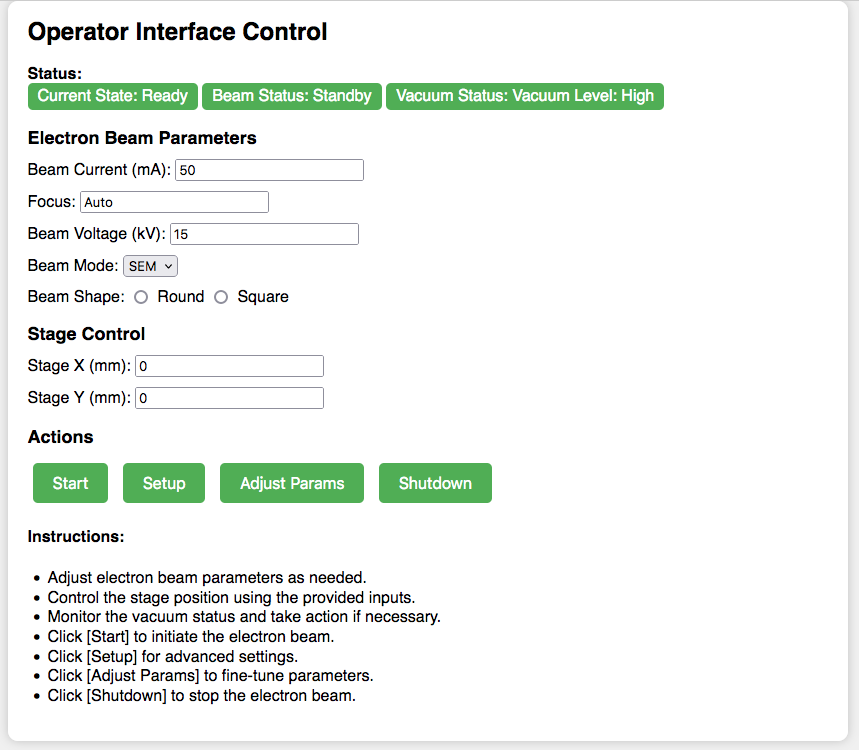Click the Operator Interface Control heading
Viewport: 859px width, 750px height.
(x=177, y=32)
